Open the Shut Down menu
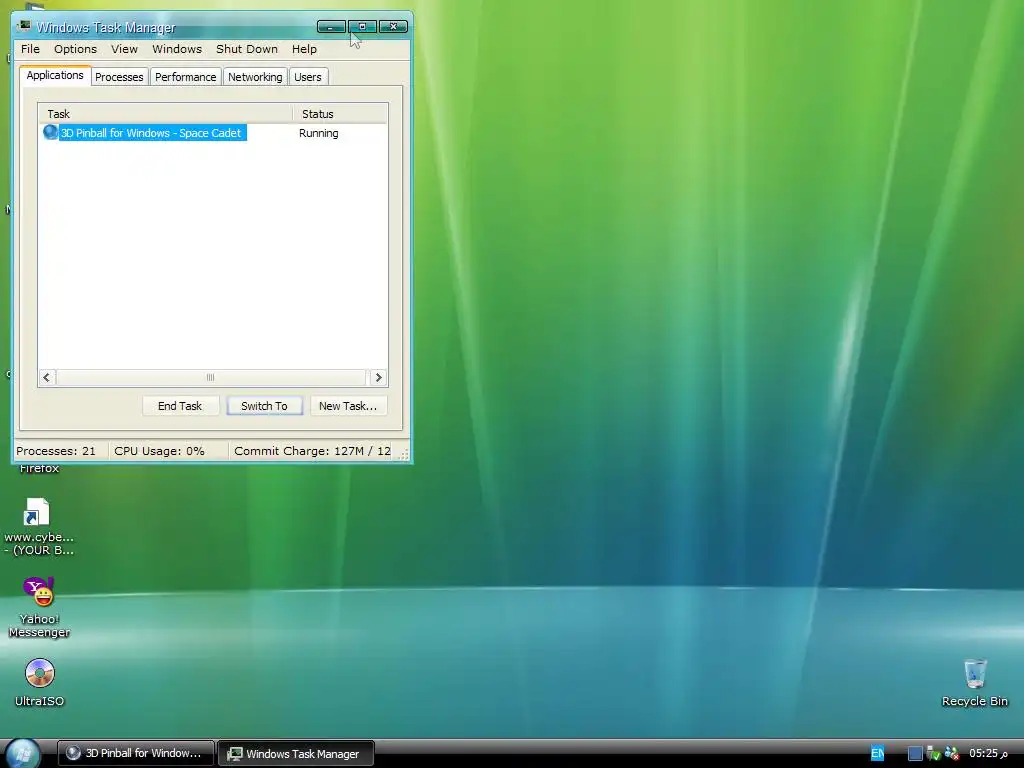Image resolution: width=1024 pixels, height=768 pixels. [247, 49]
